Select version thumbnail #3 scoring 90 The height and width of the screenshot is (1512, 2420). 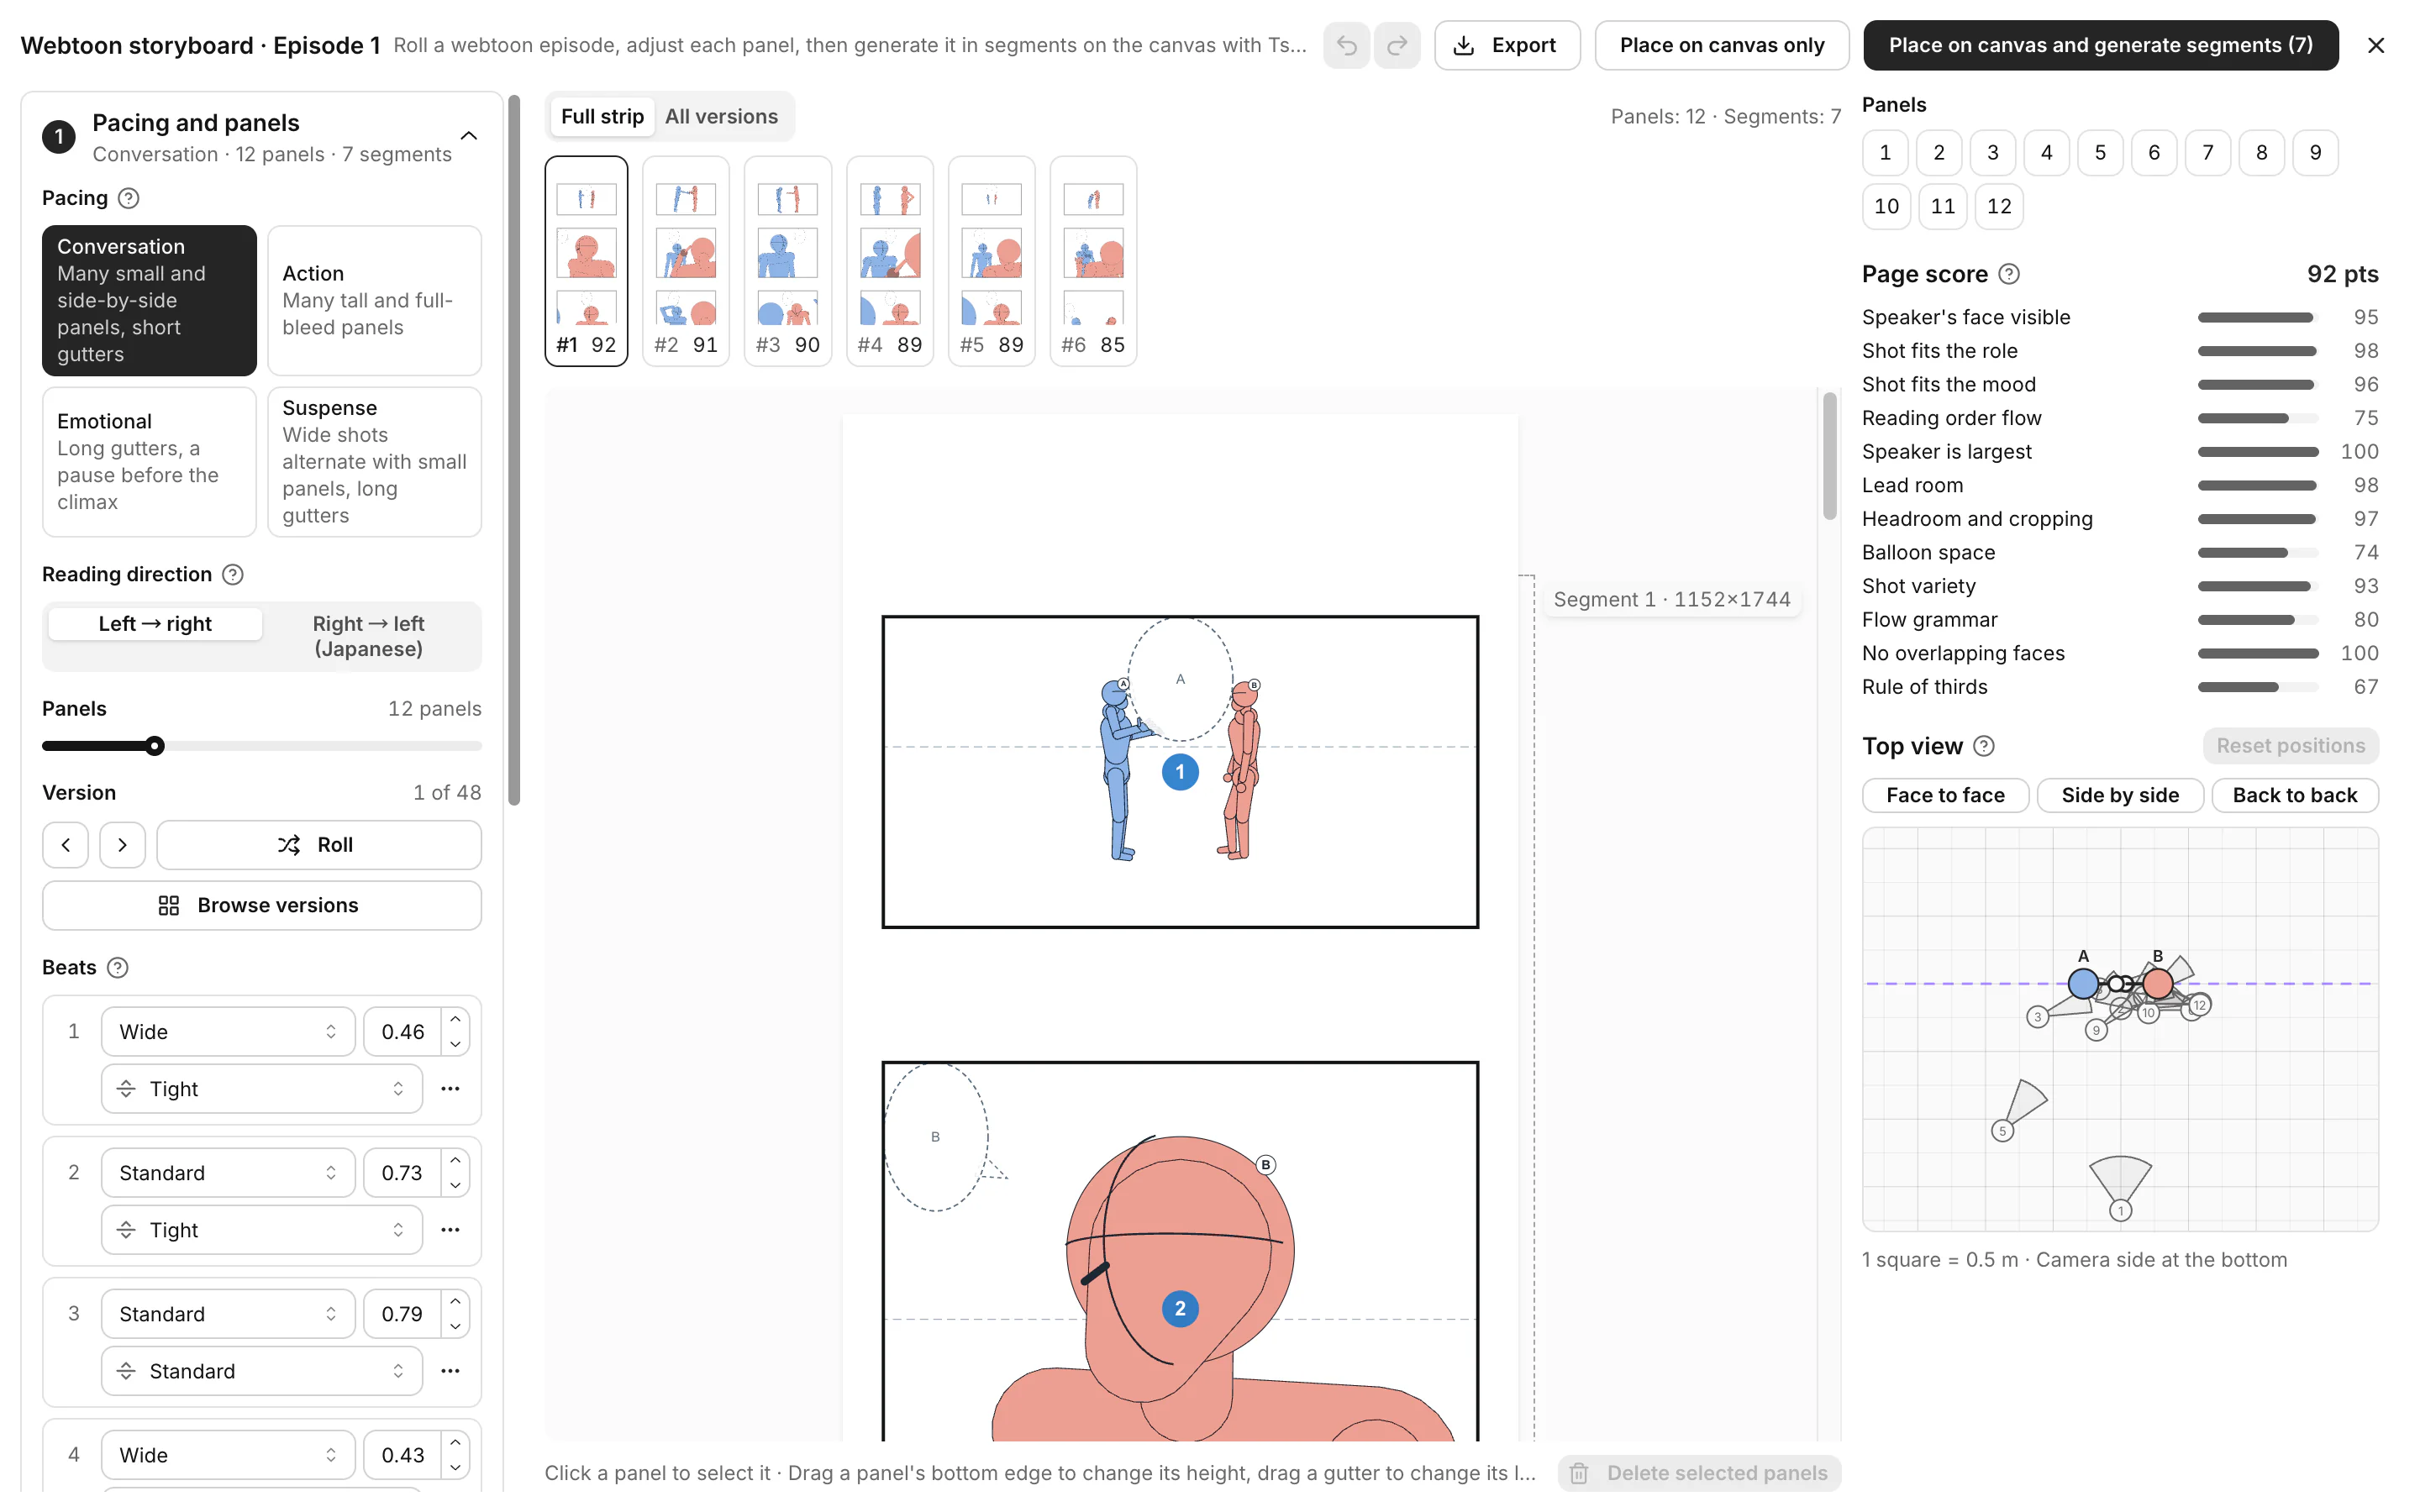788,261
